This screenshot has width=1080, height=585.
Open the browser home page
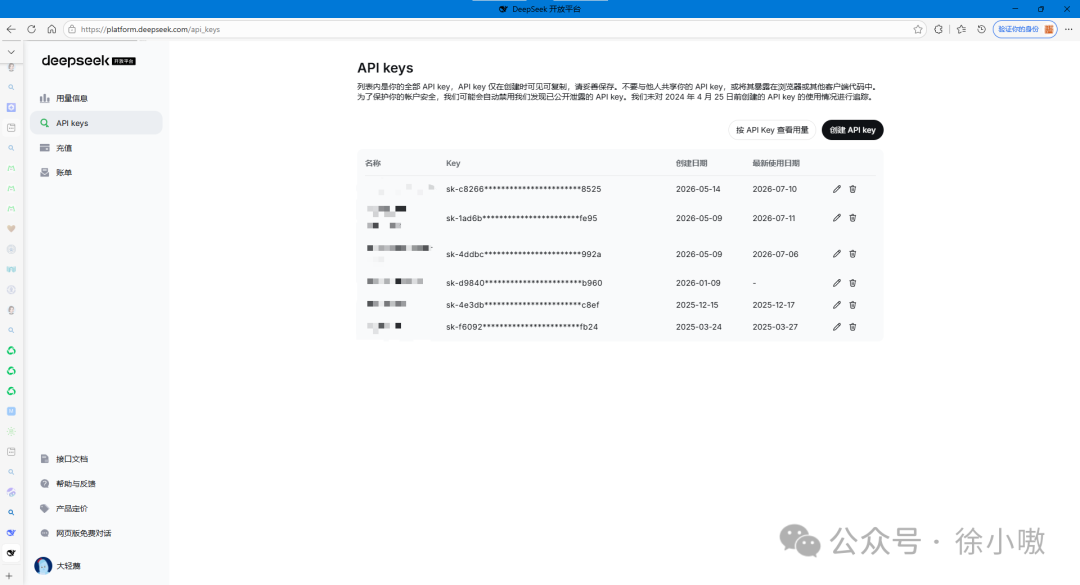(52, 29)
